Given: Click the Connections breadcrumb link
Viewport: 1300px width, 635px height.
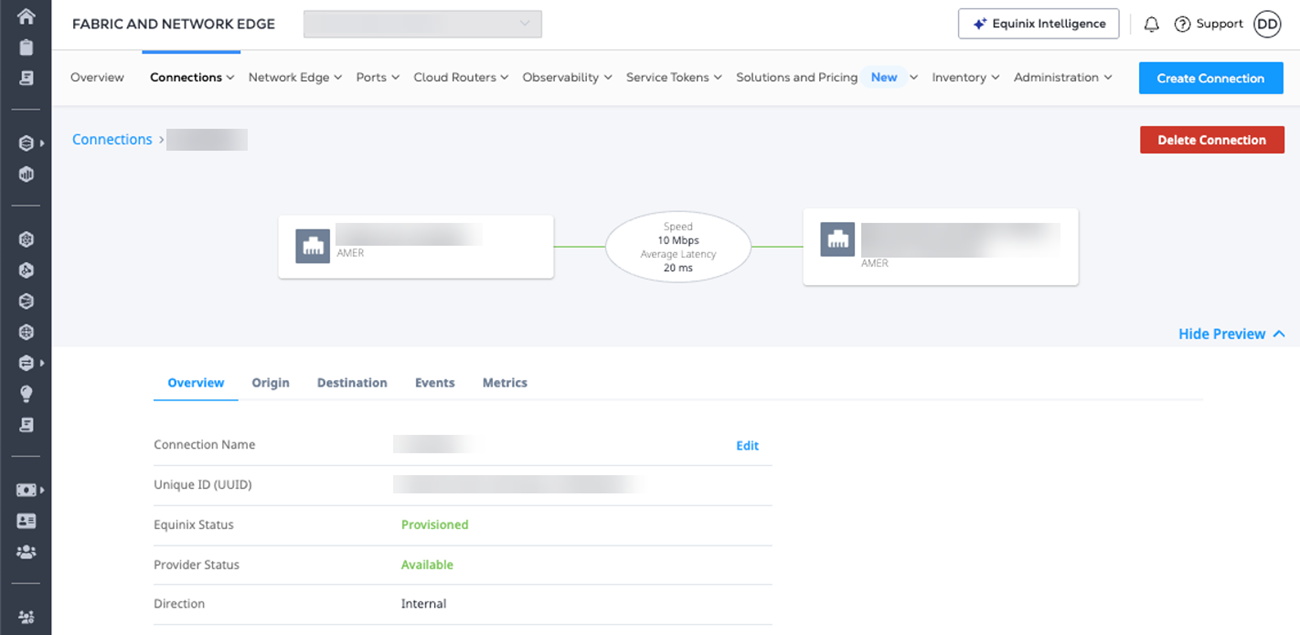Looking at the screenshot, I should pos(112,140).
